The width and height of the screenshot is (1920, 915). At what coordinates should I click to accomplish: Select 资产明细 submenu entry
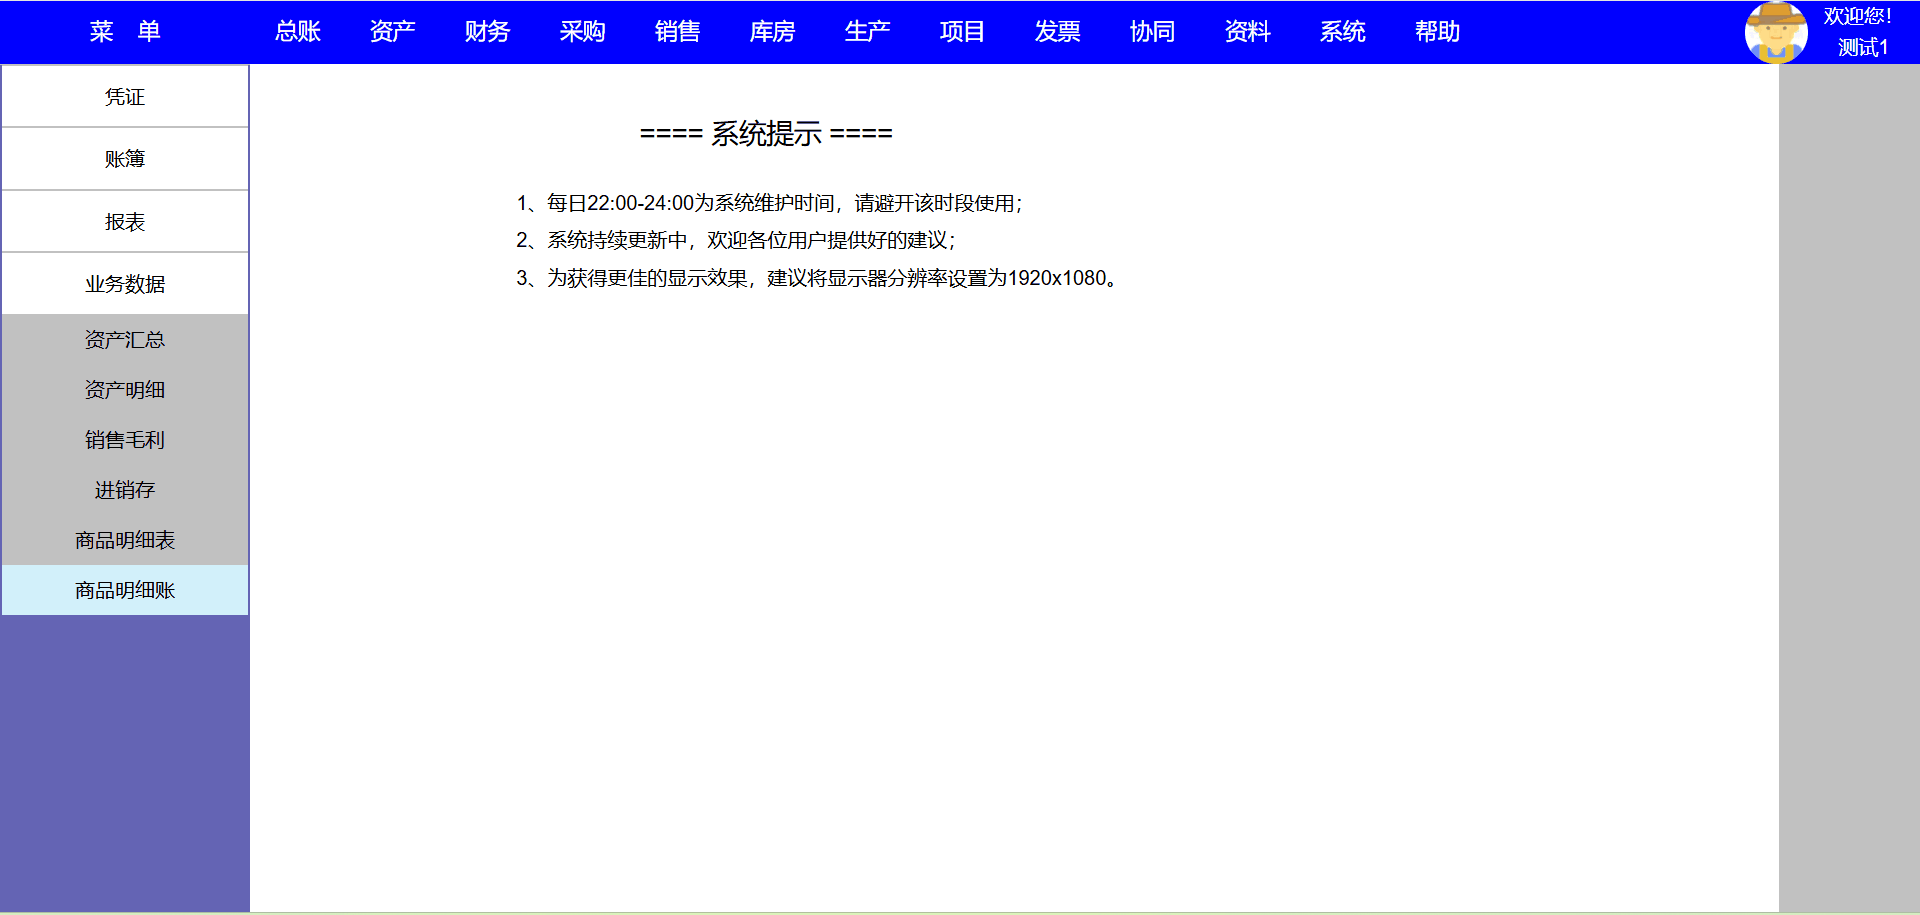coord(125,390)
